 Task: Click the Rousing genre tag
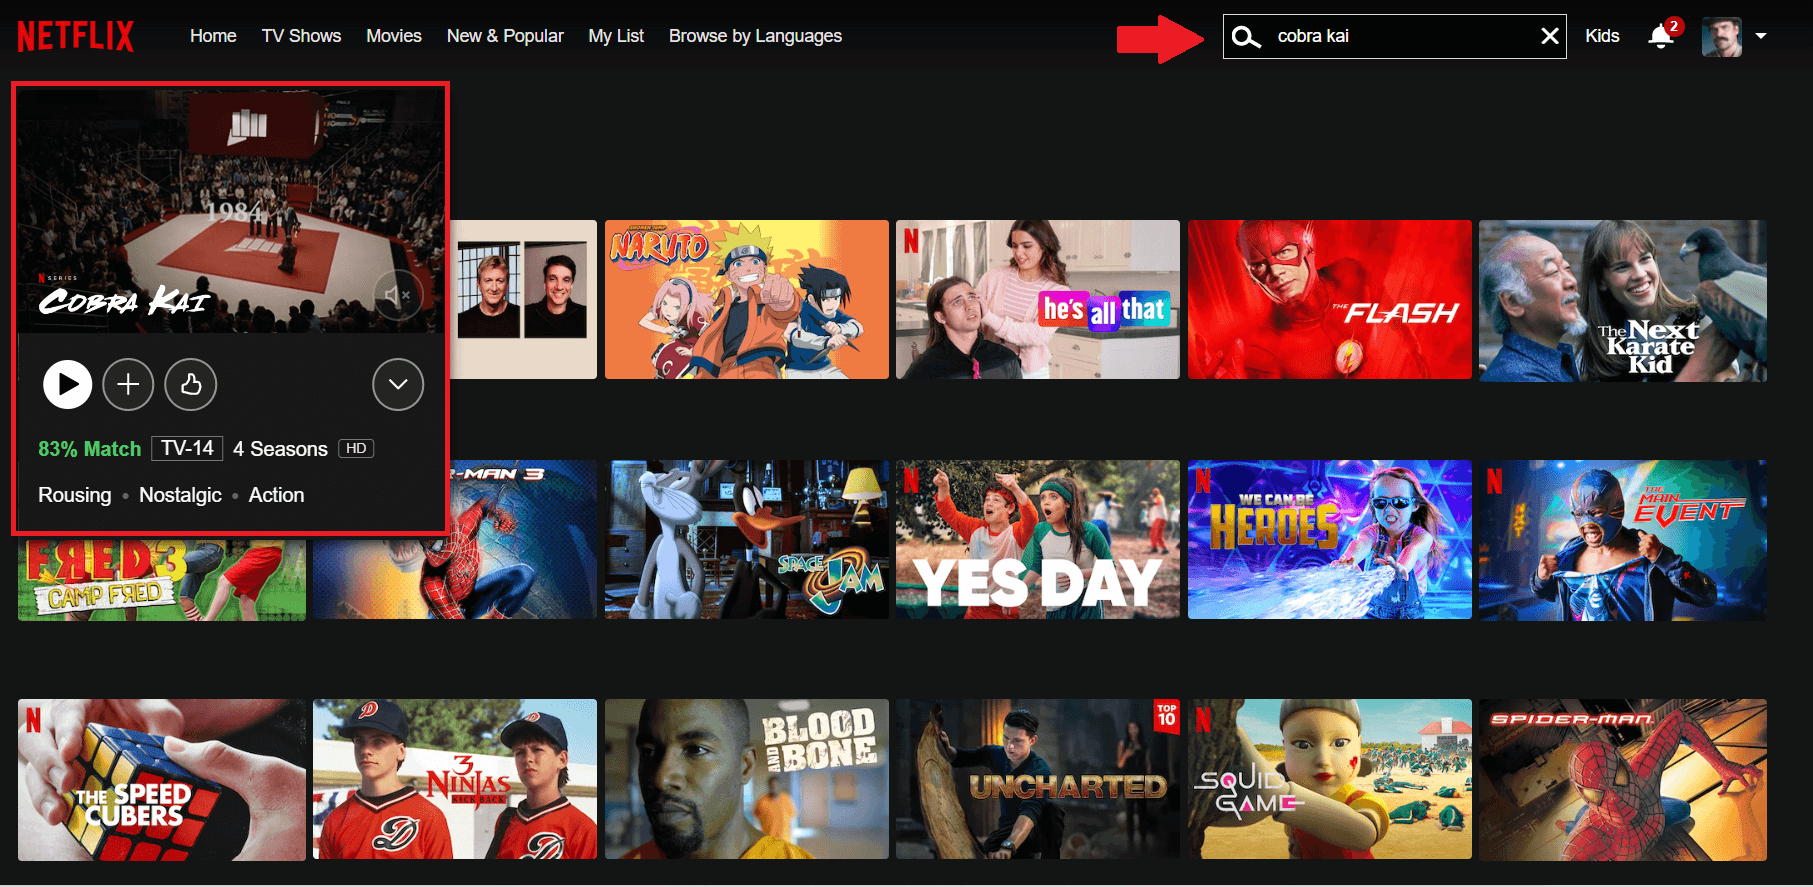[x=75, y=495]
